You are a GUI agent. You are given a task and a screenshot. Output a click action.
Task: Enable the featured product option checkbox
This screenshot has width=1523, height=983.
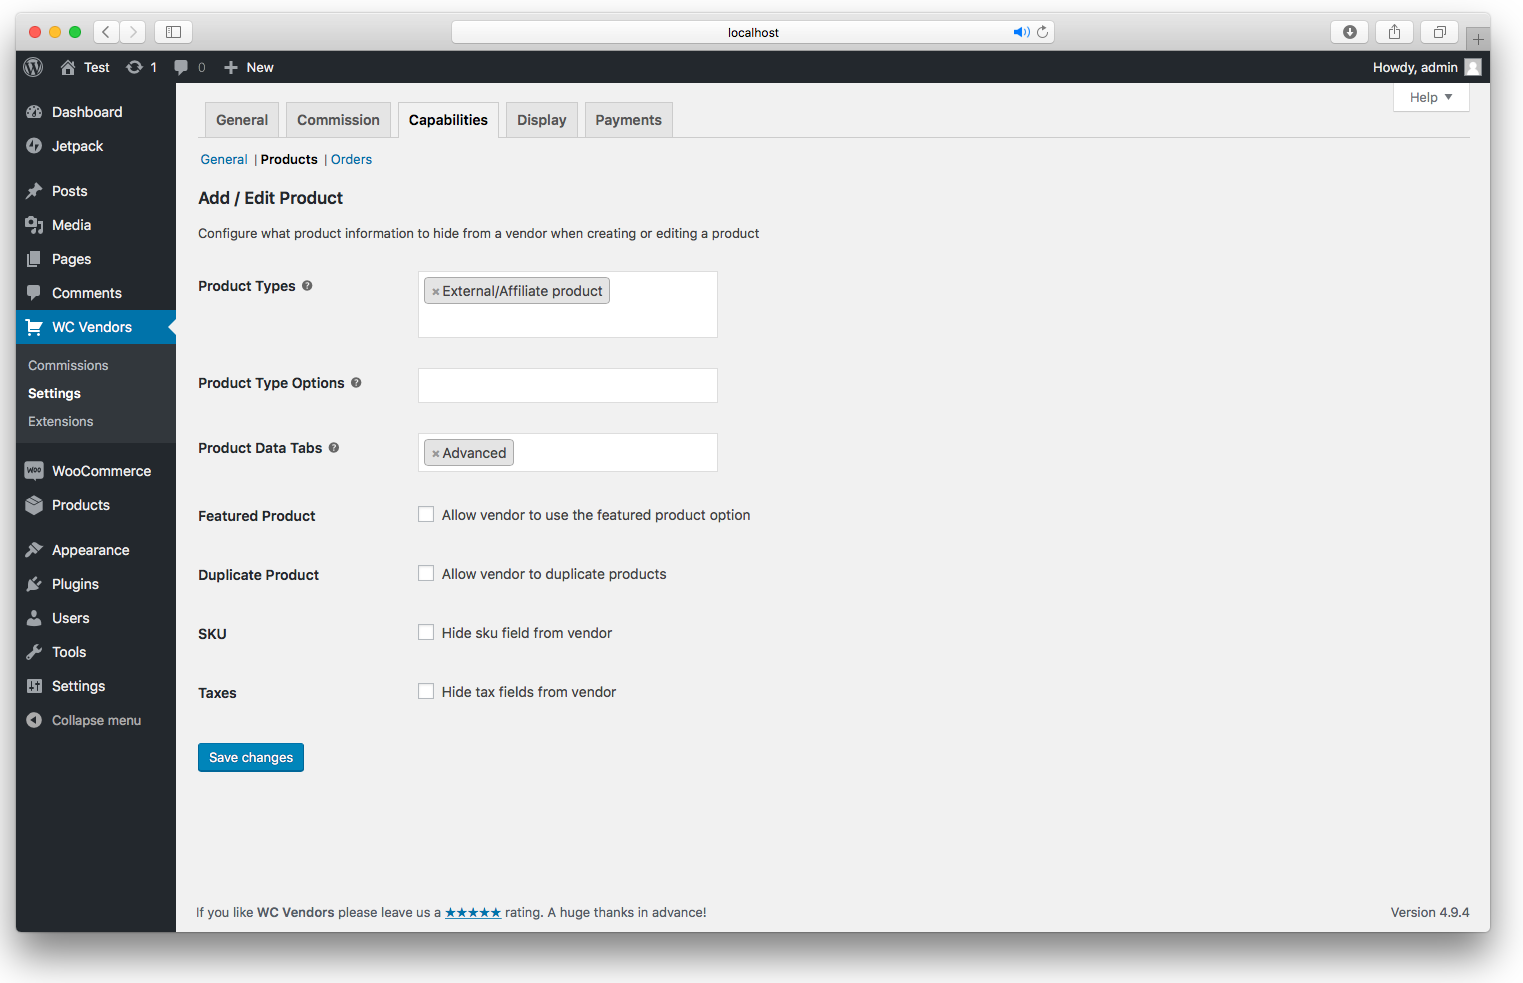tap(426, 515)
